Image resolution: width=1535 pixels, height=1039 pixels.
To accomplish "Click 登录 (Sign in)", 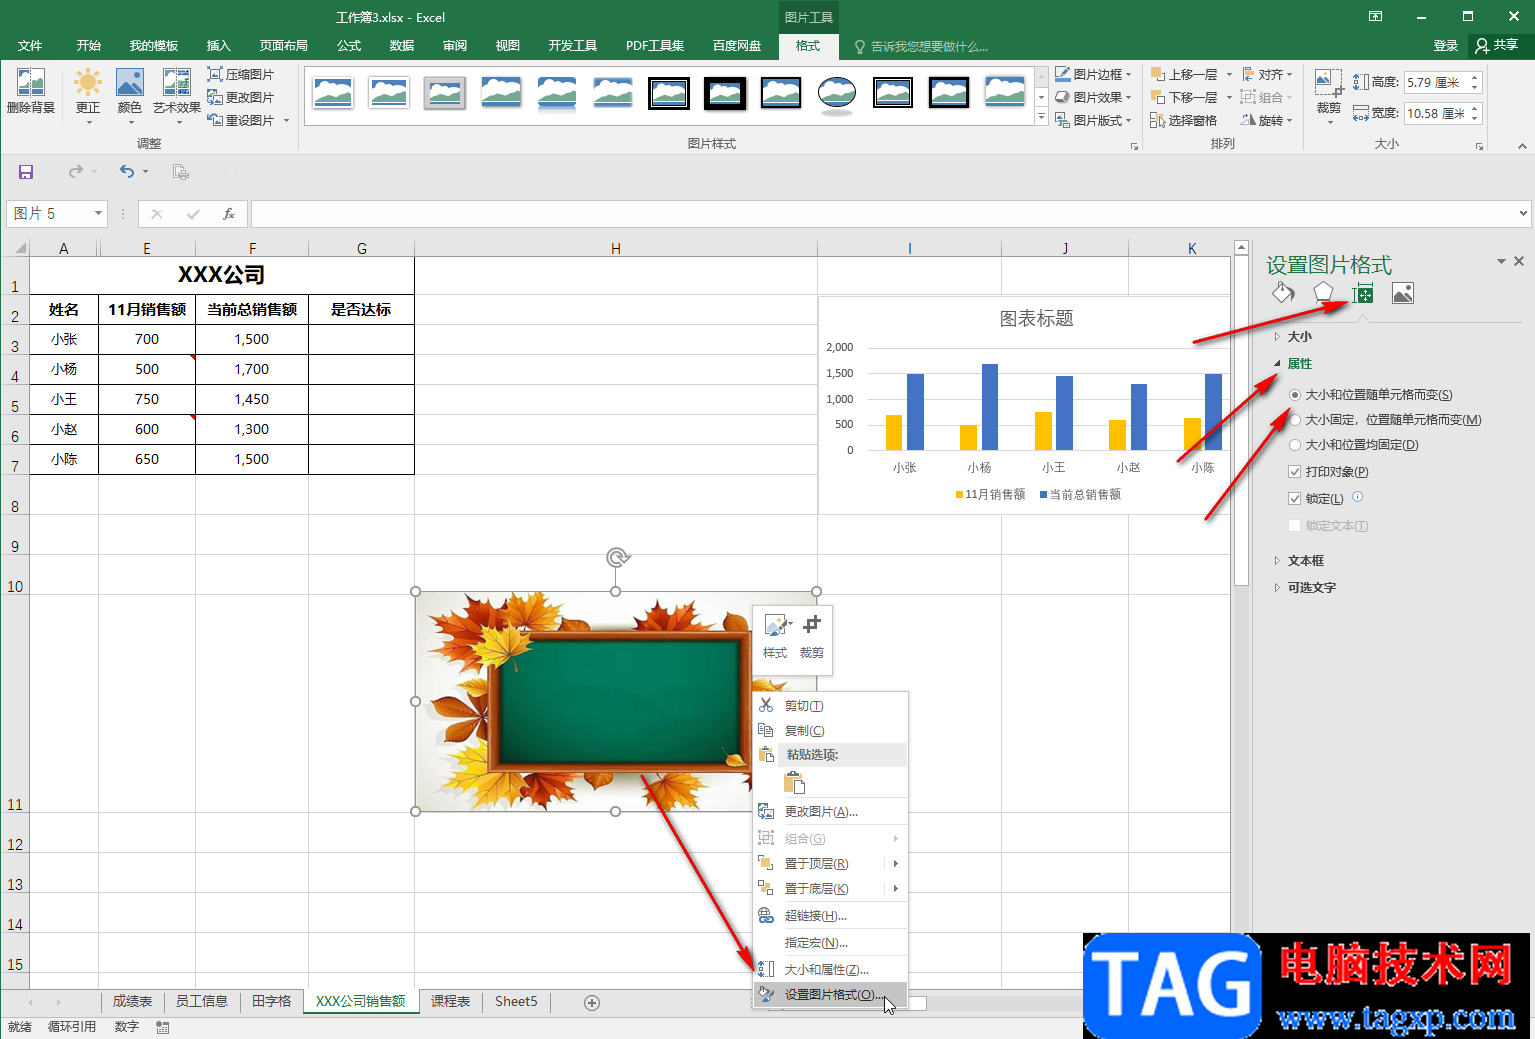I will point(1445,45).
